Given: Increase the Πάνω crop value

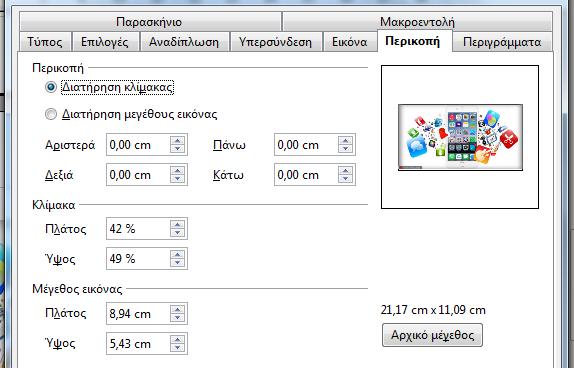Looking at the screenshot, I should pos(346,140).
